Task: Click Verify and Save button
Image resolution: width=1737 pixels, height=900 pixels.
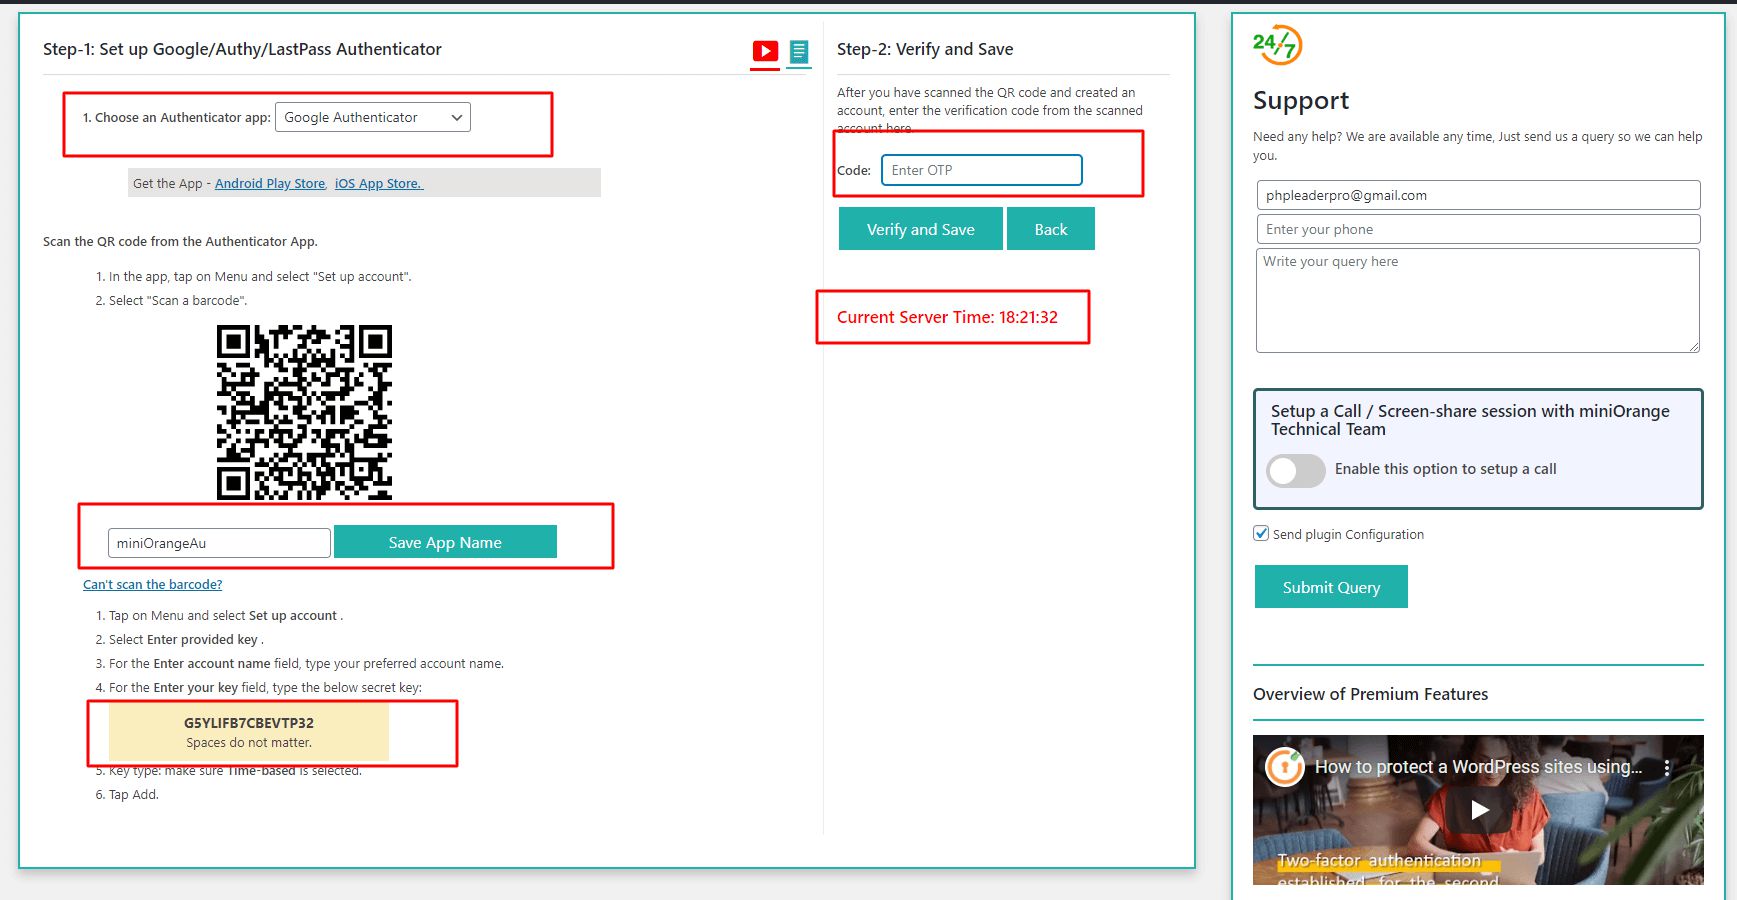Action: [920, 229]
